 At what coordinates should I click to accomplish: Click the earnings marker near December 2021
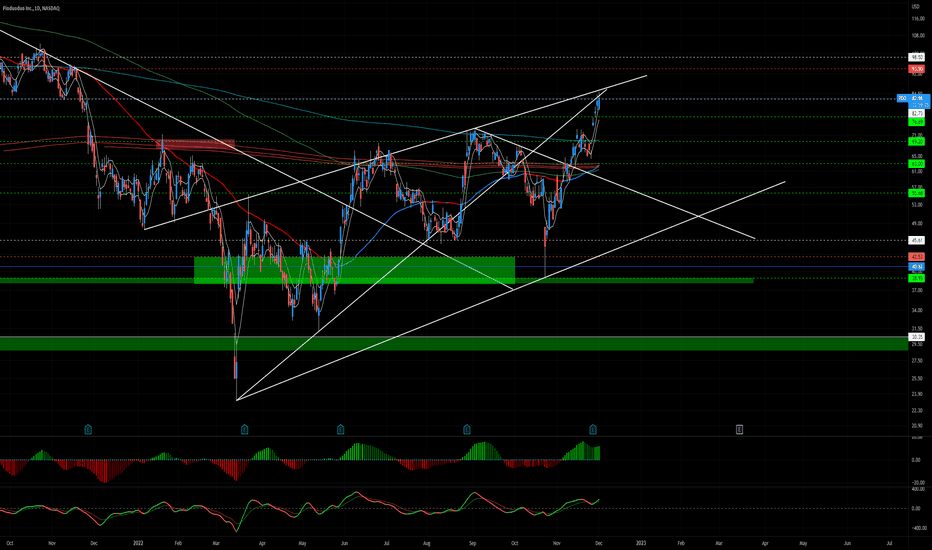click(88, 429)
